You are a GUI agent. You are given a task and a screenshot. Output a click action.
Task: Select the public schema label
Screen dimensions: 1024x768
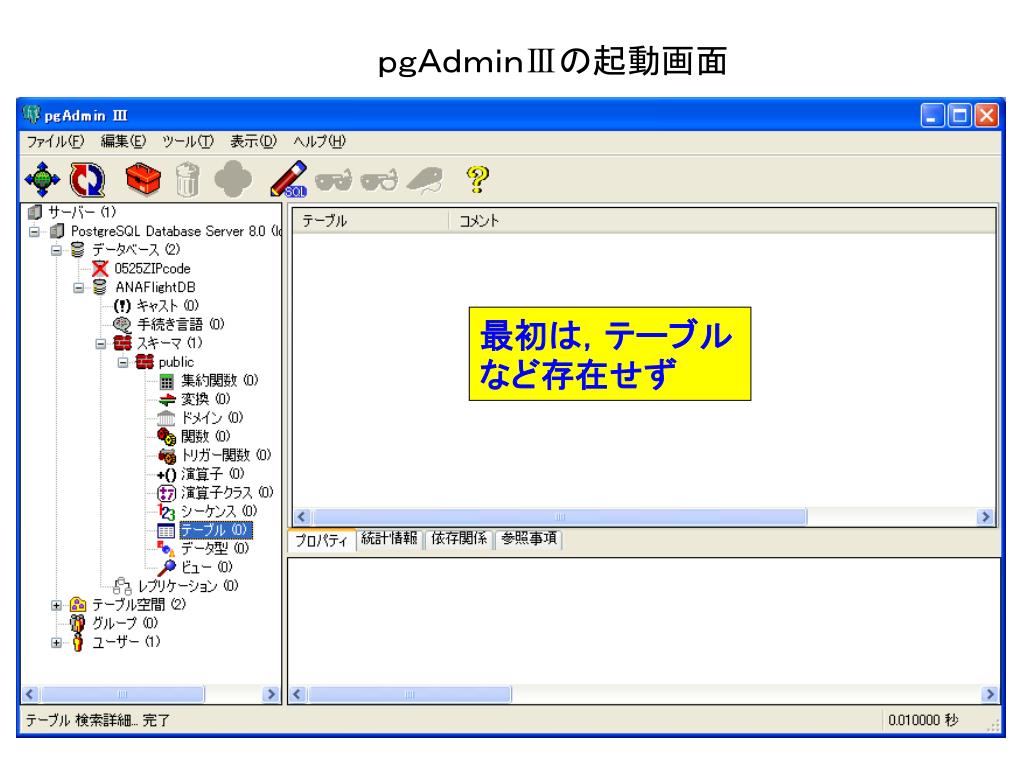tap(176, 362)
